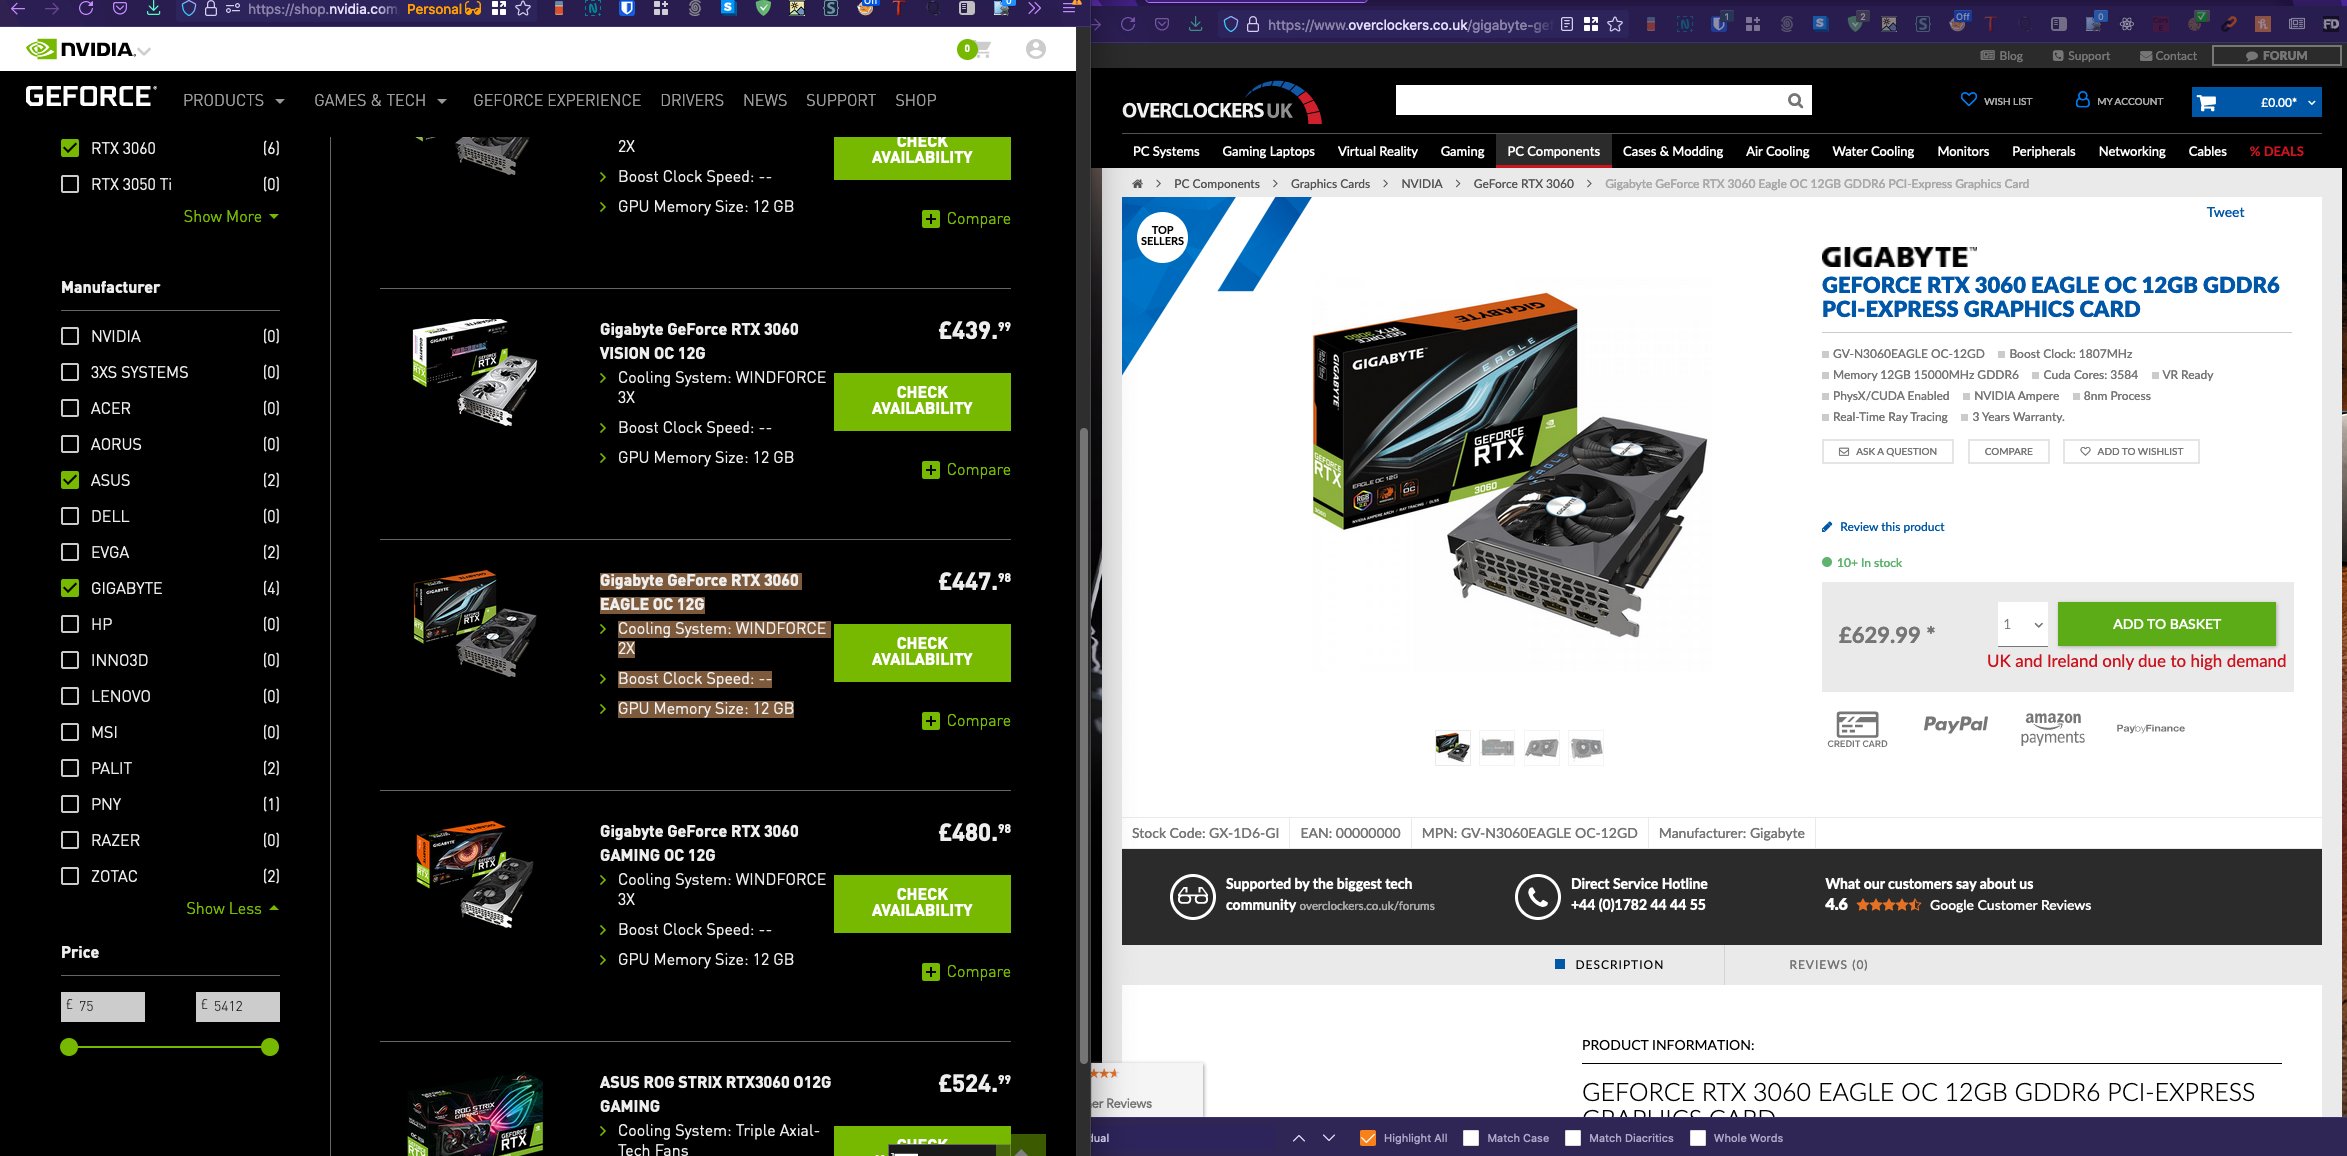Enable the EVGA manufacturer checkbox

pos(70,552)
